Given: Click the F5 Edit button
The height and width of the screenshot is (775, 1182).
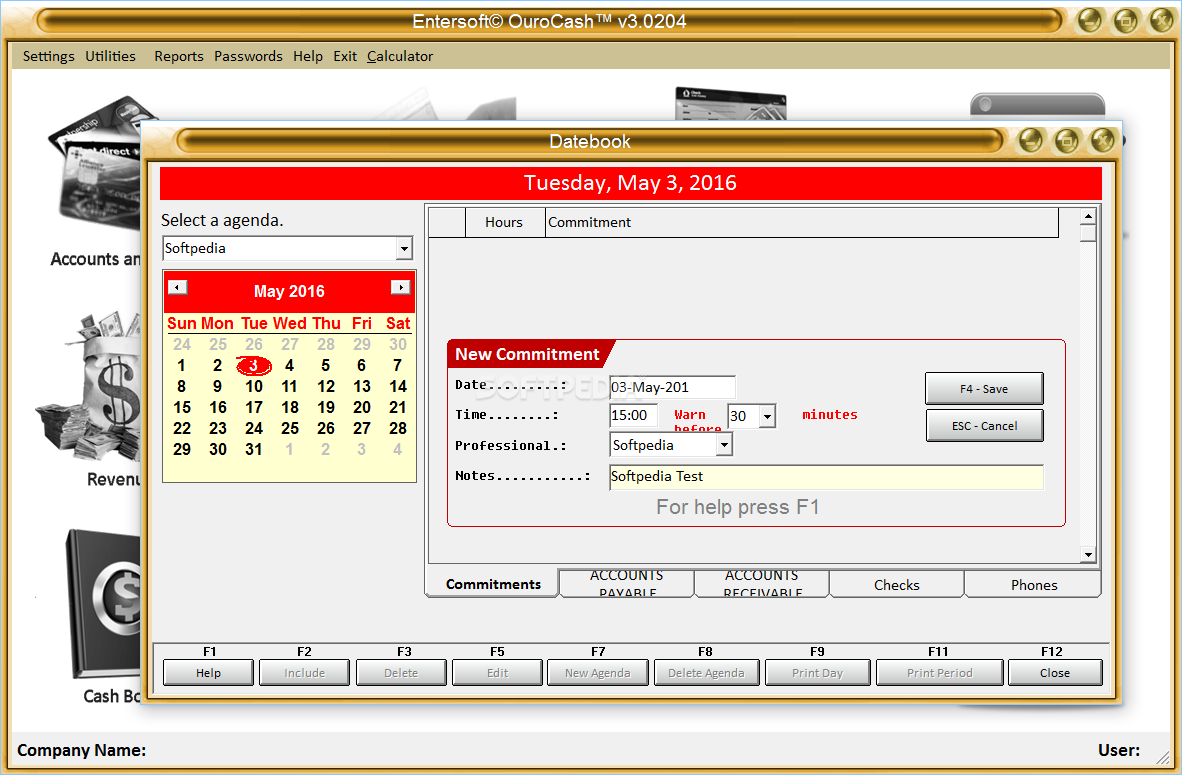Looking at the screenshot, I should [x=497, y=672].
